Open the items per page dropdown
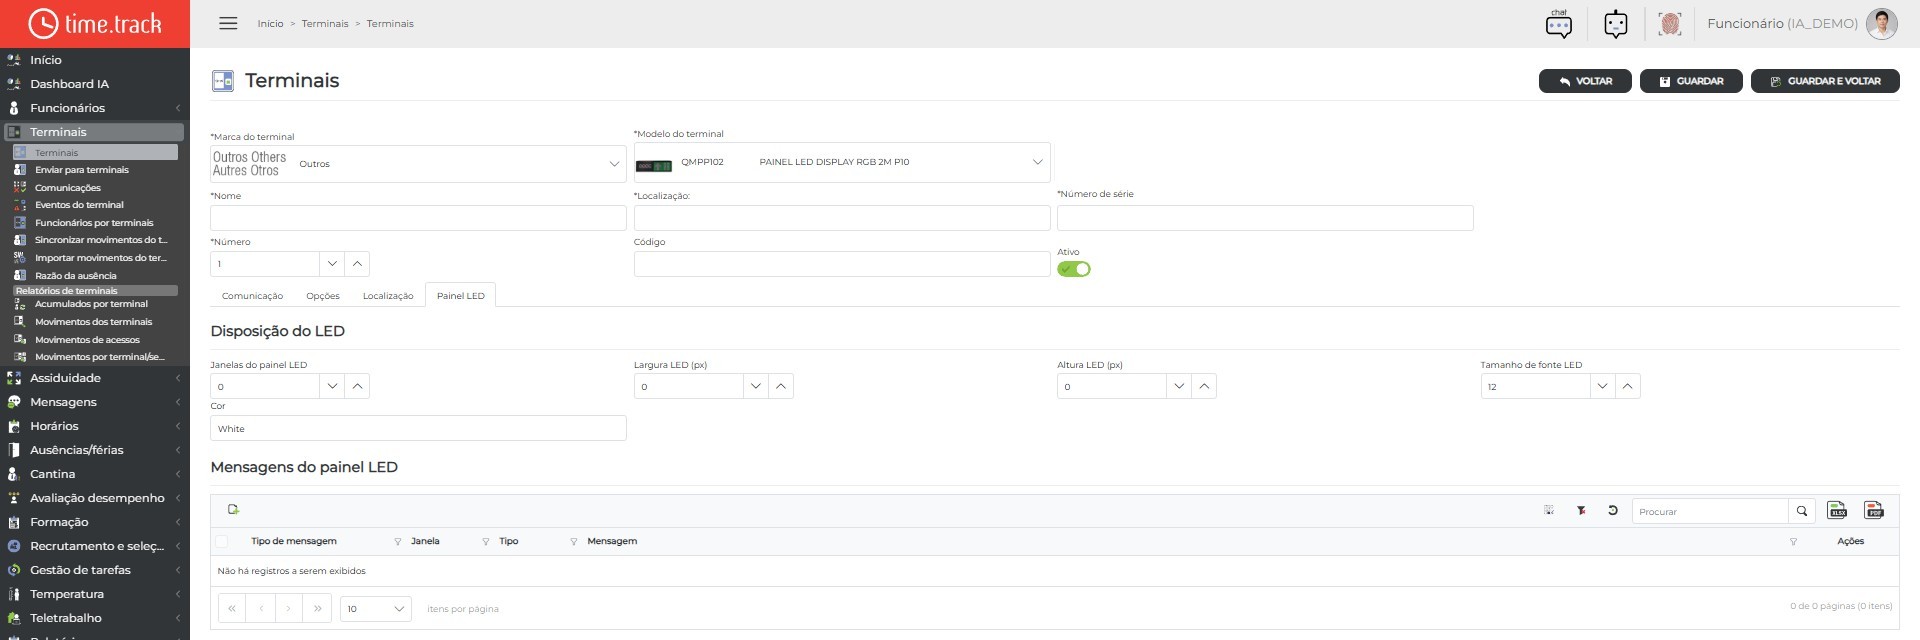Image resolution: width=1920 pixels, height=640 pixels. (376, 609)
